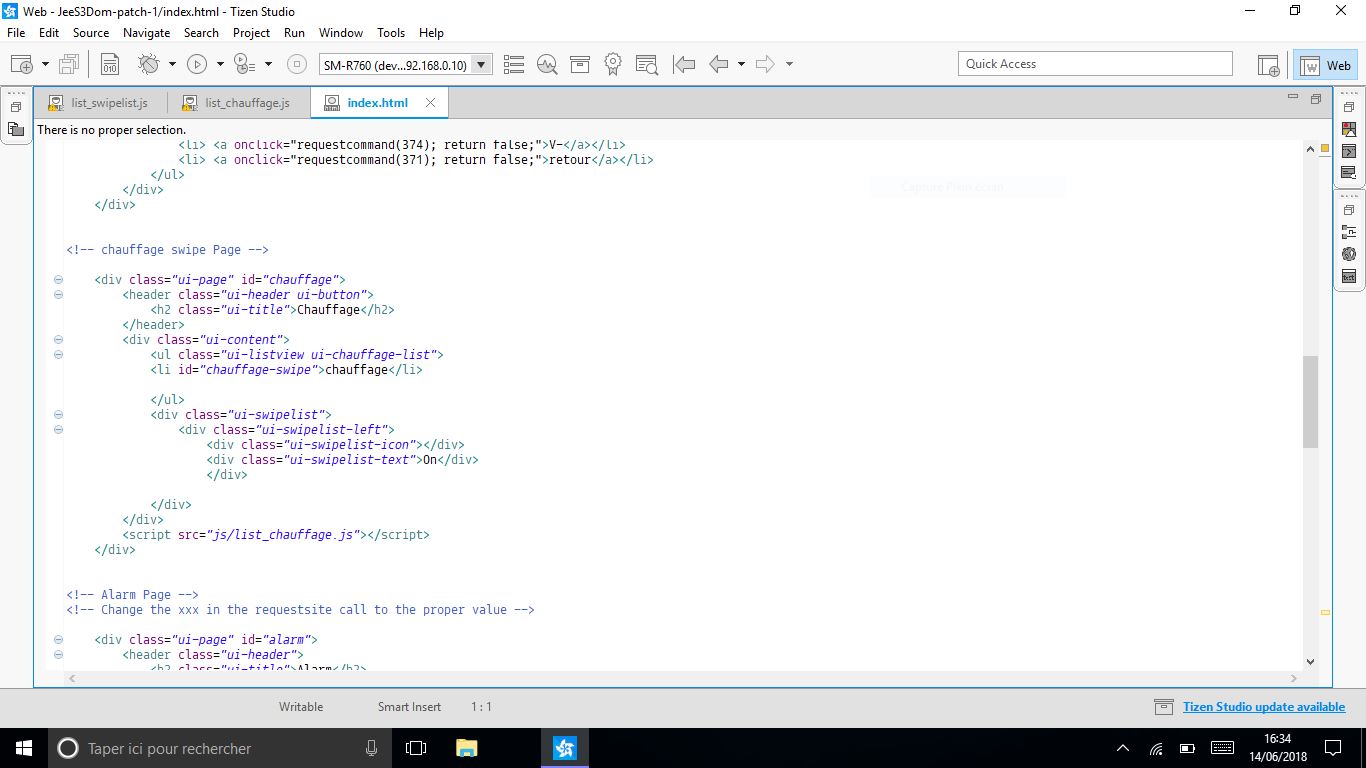
Task: Open the Outline view icon in right sidebar
Action: 1349,232
